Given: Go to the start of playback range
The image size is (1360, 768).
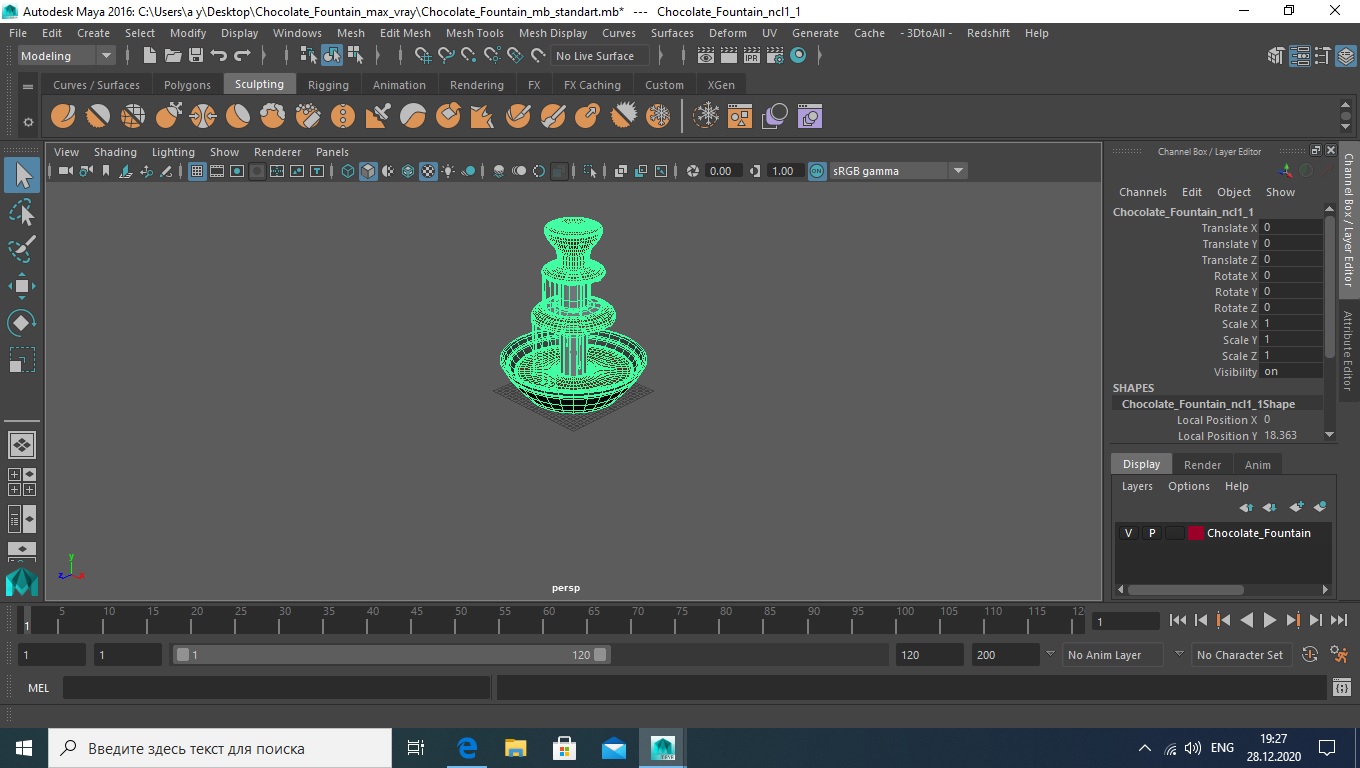Looking at the screenshot, I should point(1177,620).
